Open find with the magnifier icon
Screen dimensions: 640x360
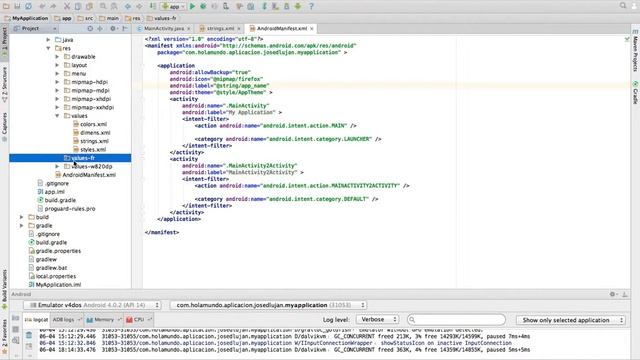pos(103,6)
